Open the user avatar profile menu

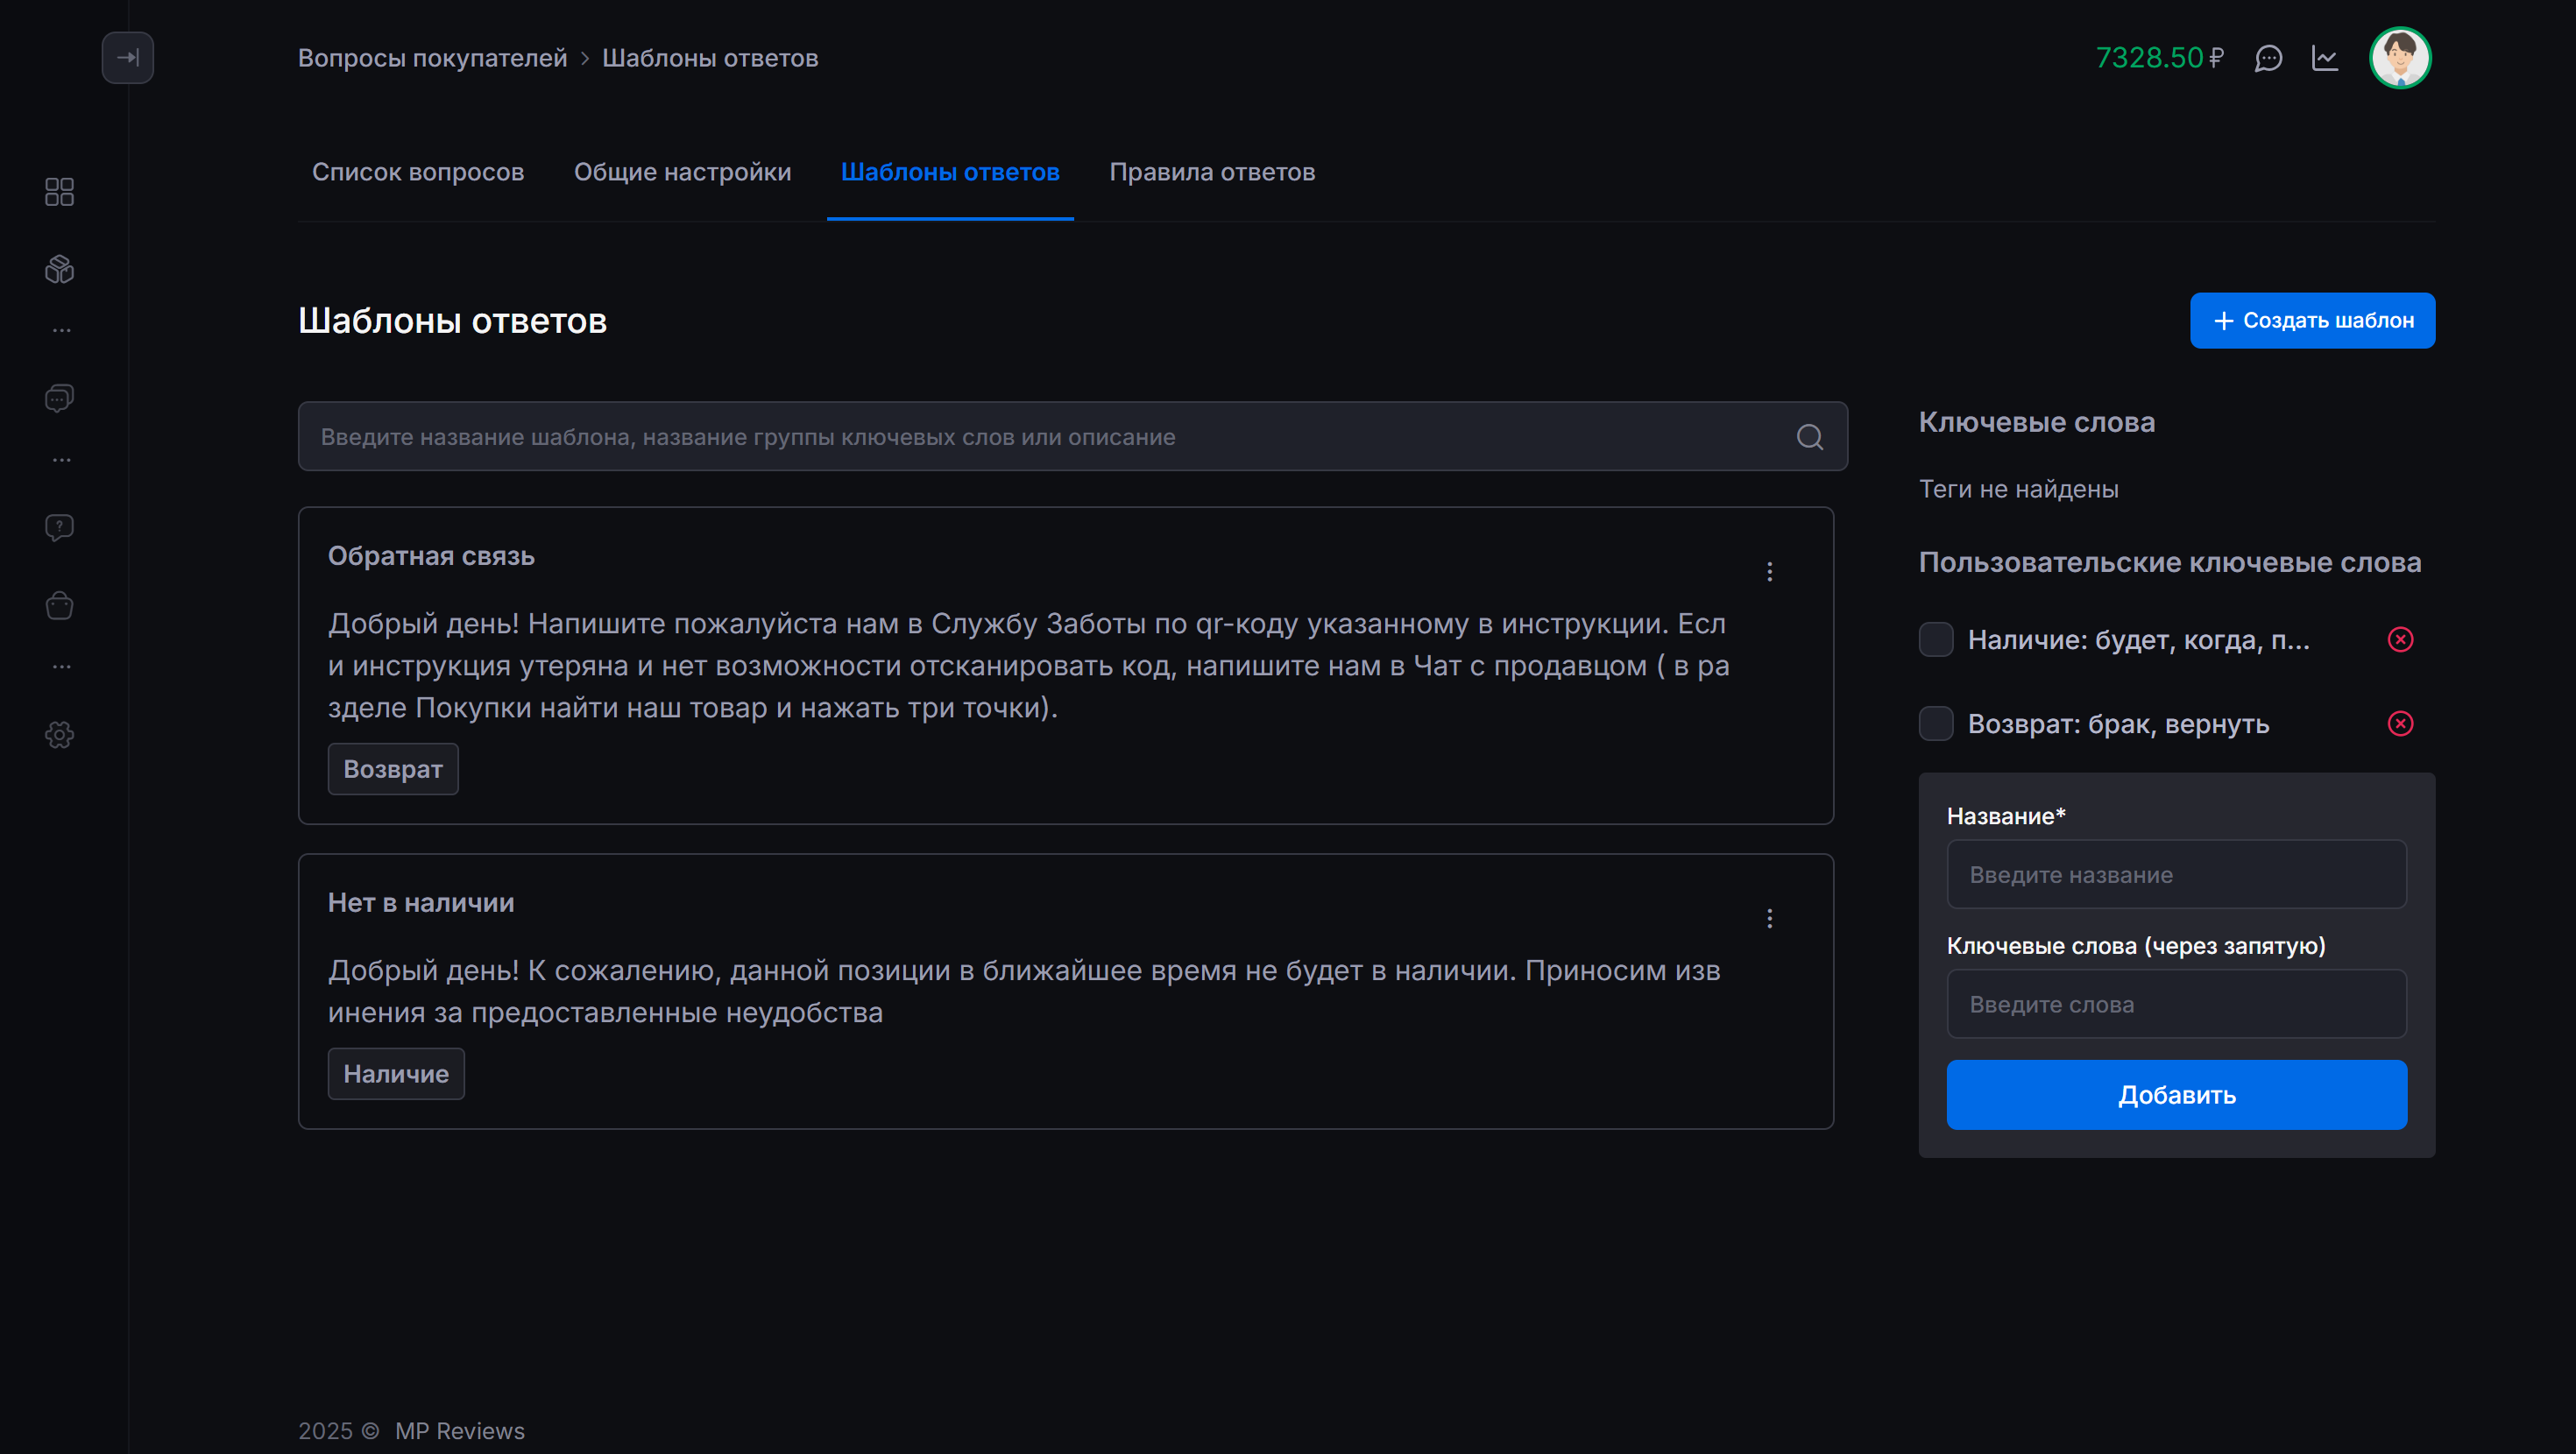(x=2399, y=58)
